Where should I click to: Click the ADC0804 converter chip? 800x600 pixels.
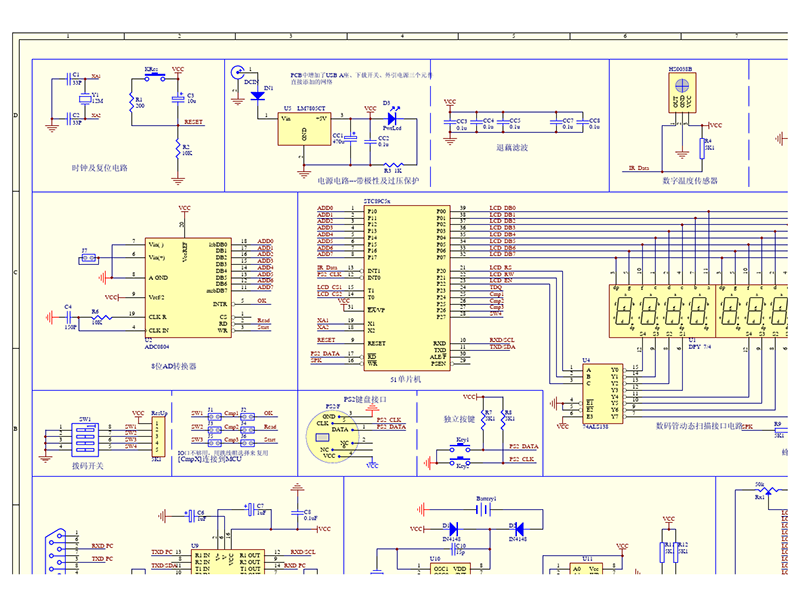pyautogui.click(x=188, y=288)
